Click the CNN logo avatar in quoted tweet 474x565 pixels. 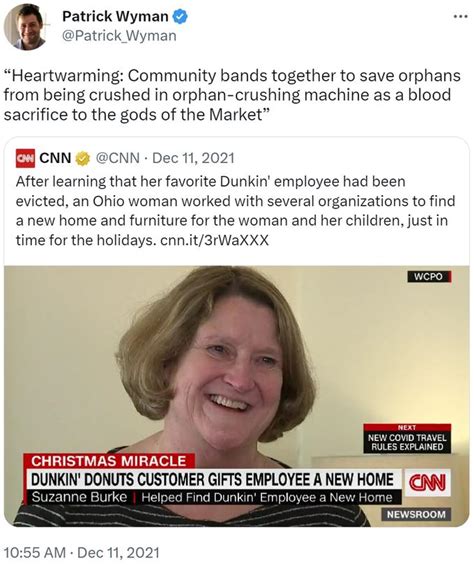point(25,158)
